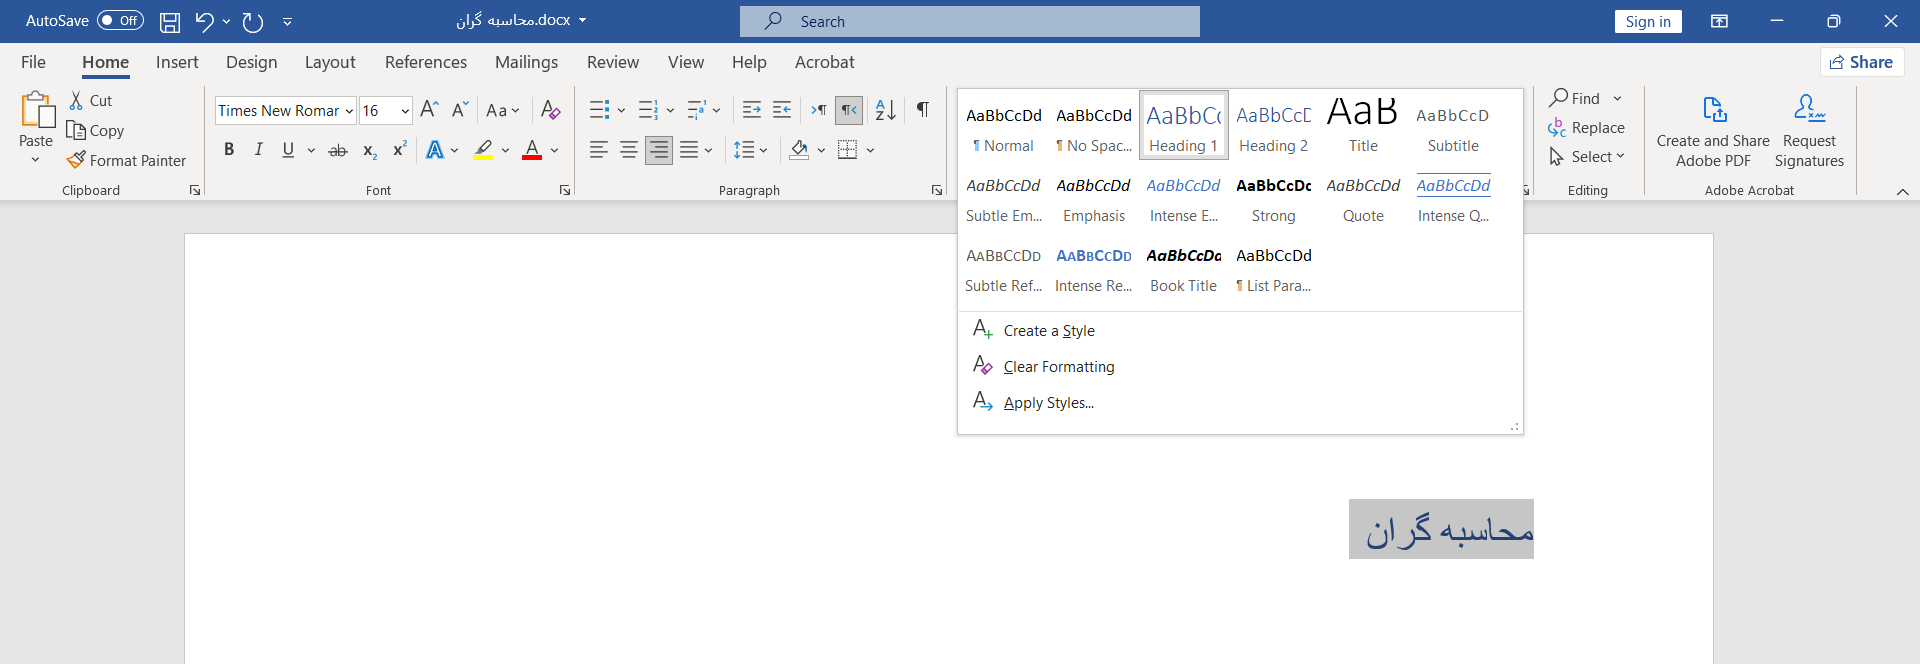Click the Sign in button

click(x=1647, y=21)
